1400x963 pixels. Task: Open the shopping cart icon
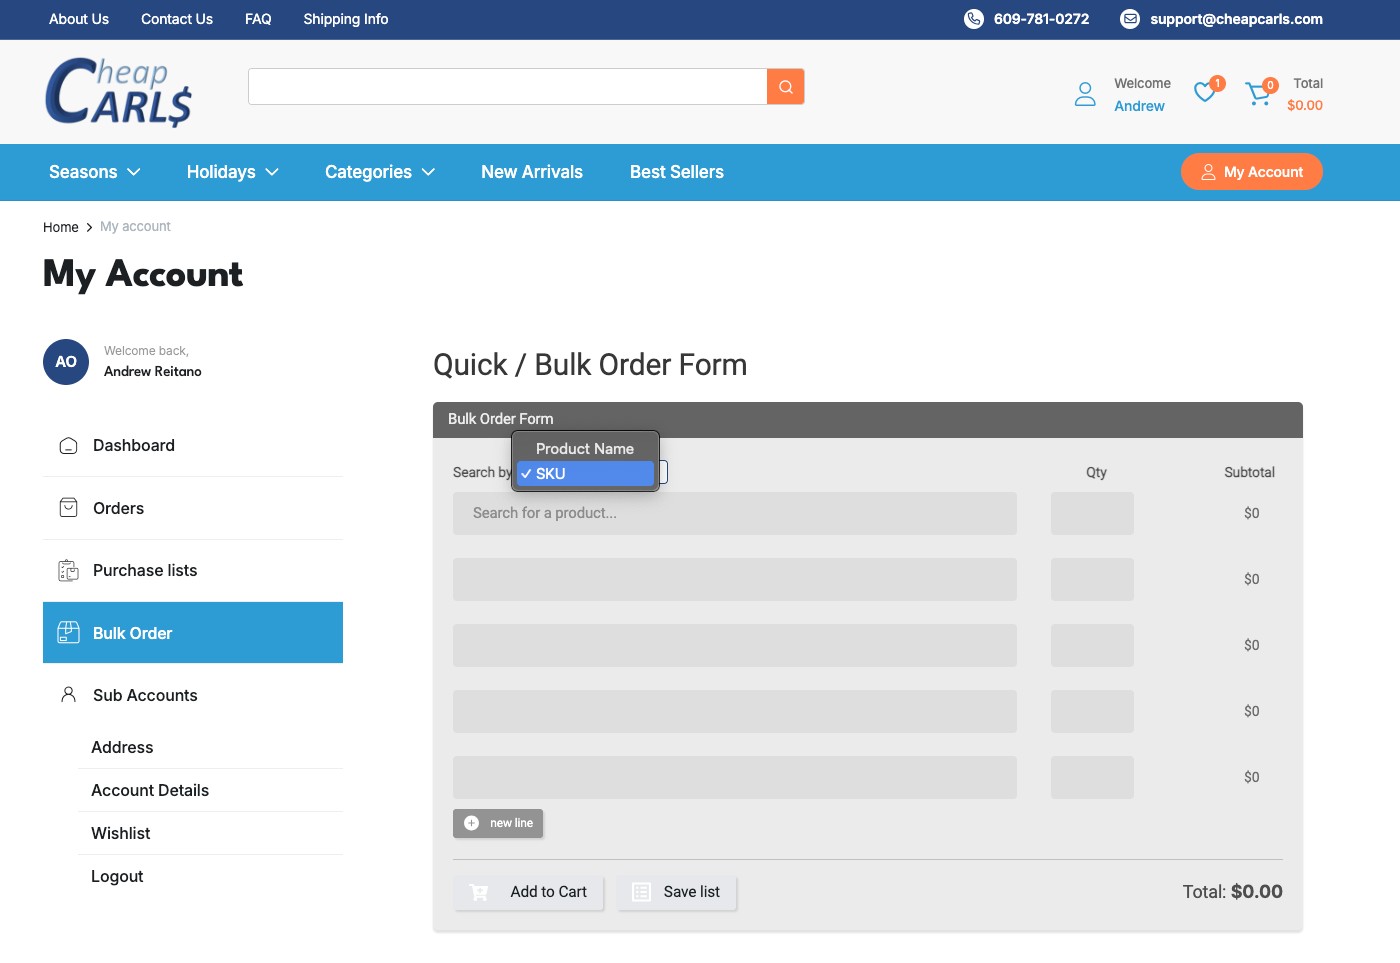pos(1258,94)
